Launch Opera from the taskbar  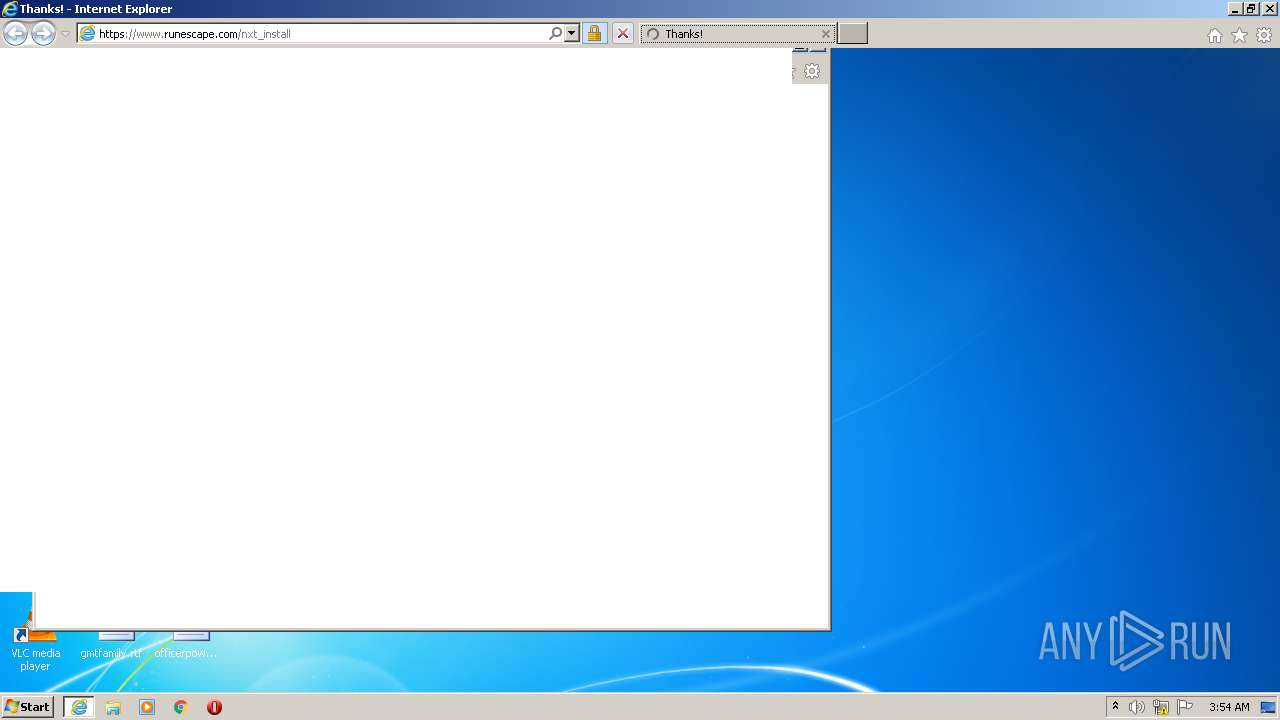click(x=214, y=707)
